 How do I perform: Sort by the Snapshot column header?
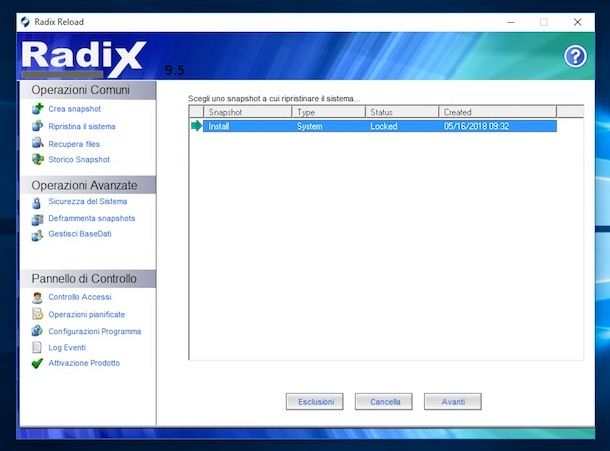tap(247, 112)
